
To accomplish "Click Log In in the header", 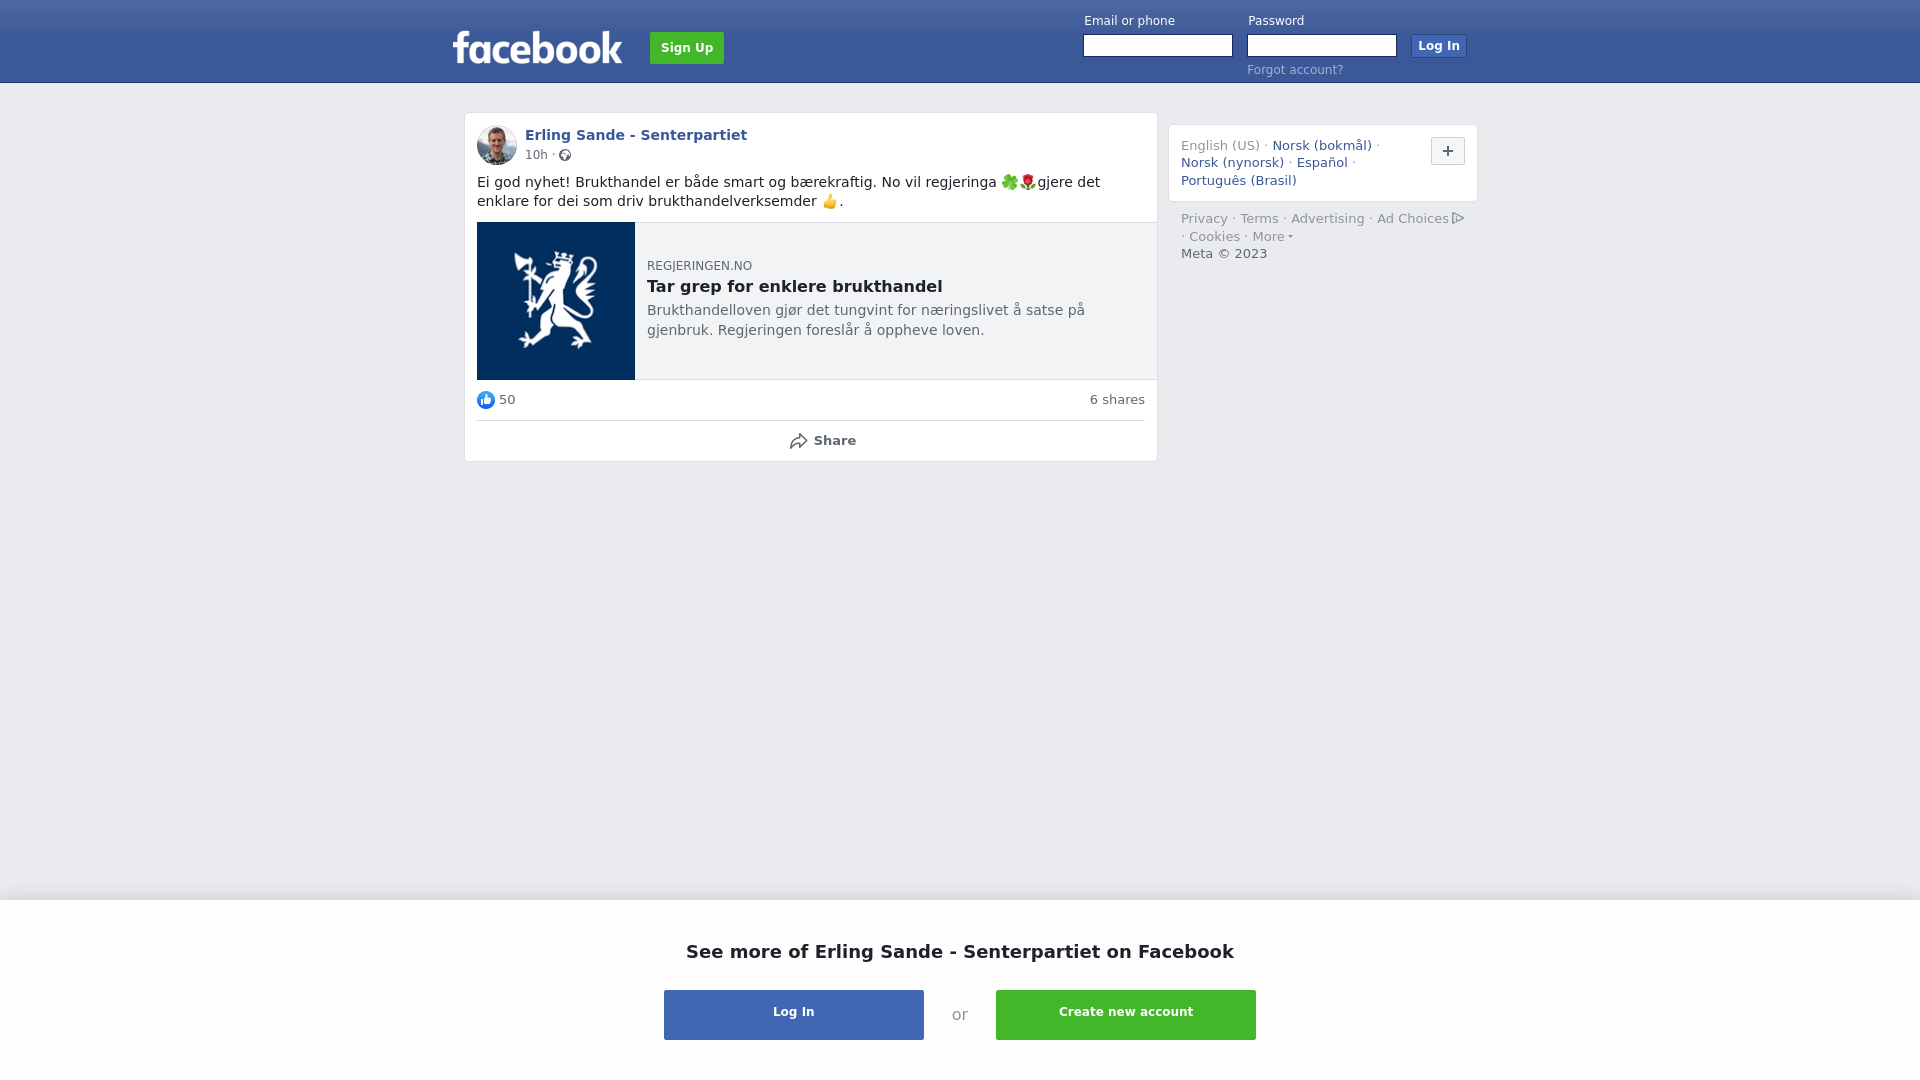I will (x=1439, y=46).
